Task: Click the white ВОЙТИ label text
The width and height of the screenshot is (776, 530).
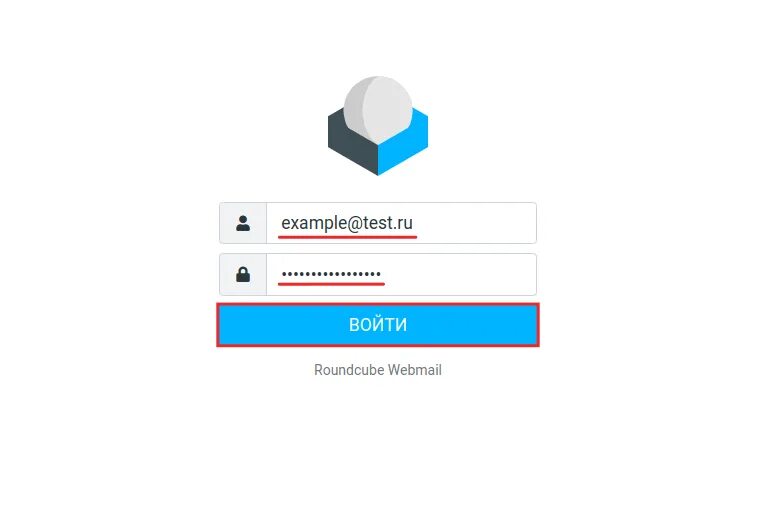Action: [x=378, y=325]
